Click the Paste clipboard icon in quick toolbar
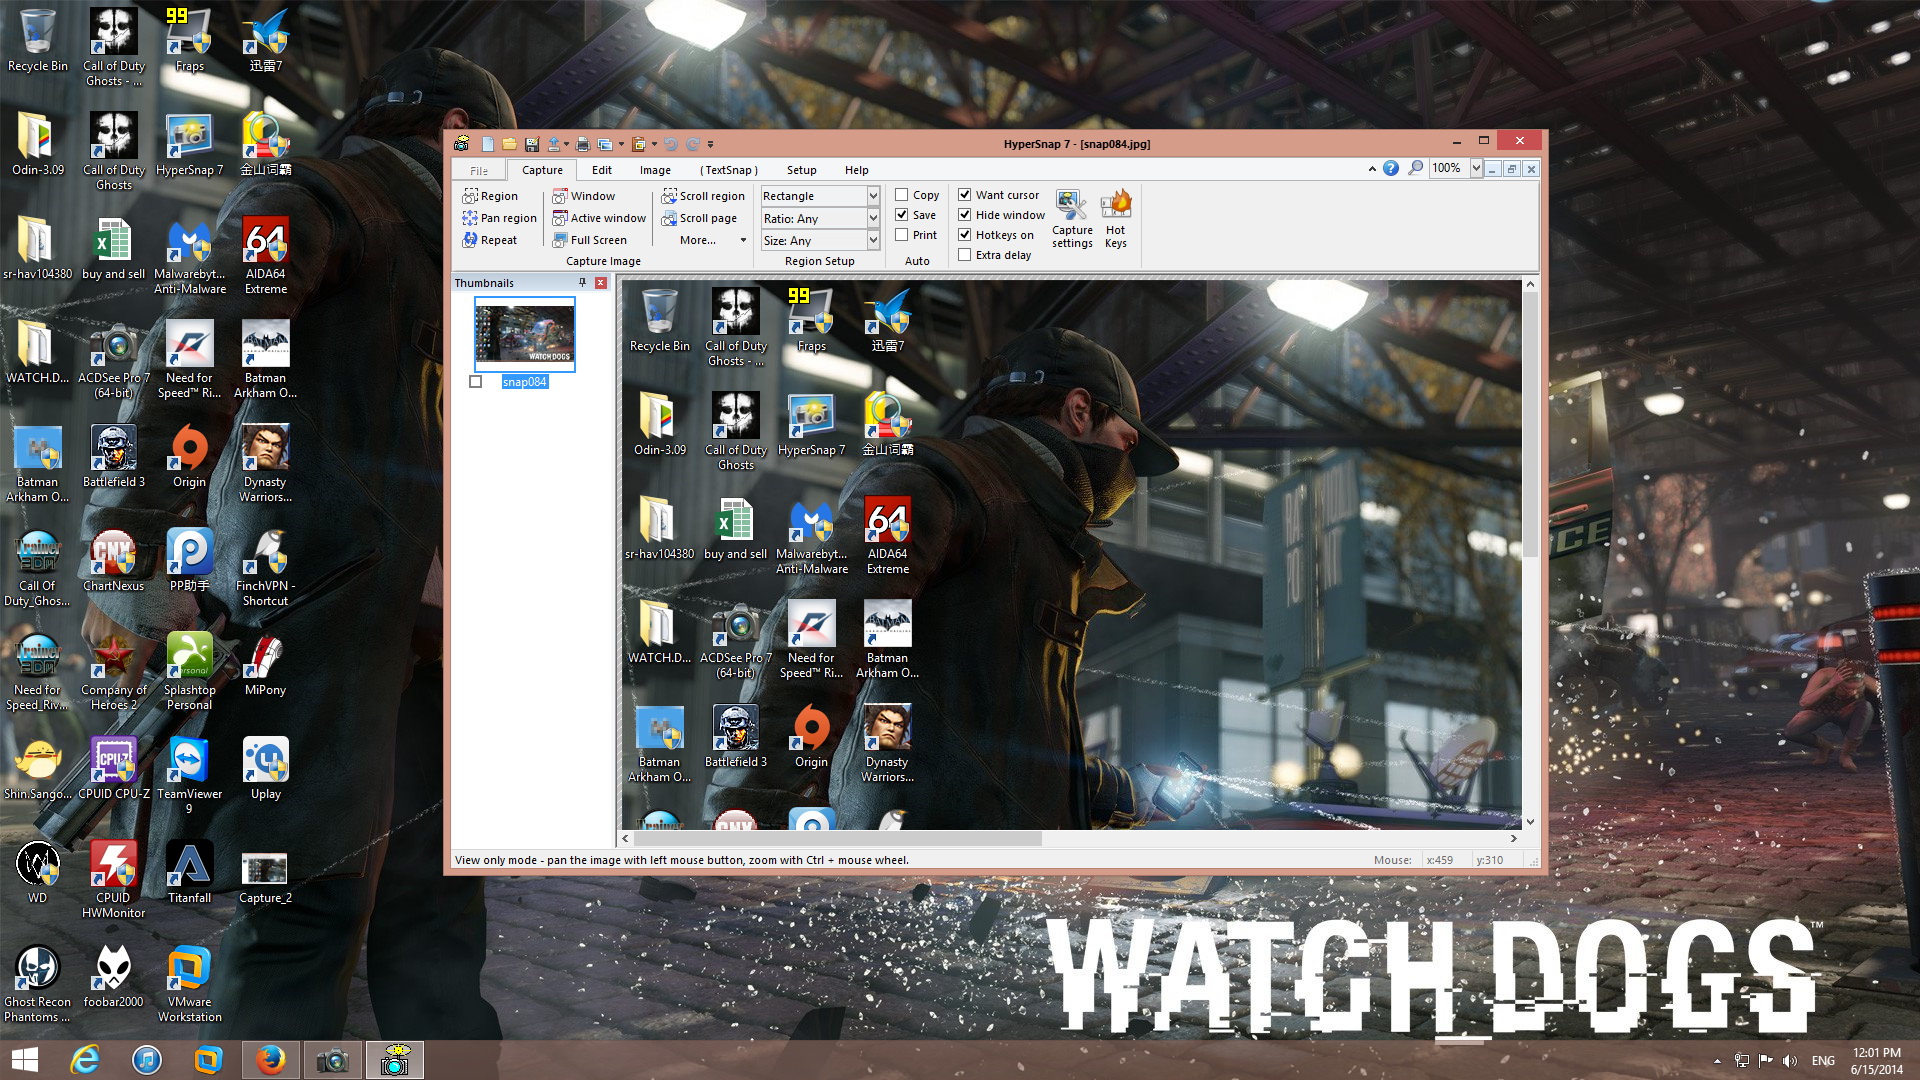This screenshot has height=1080, width=1920. click(640, 144)
